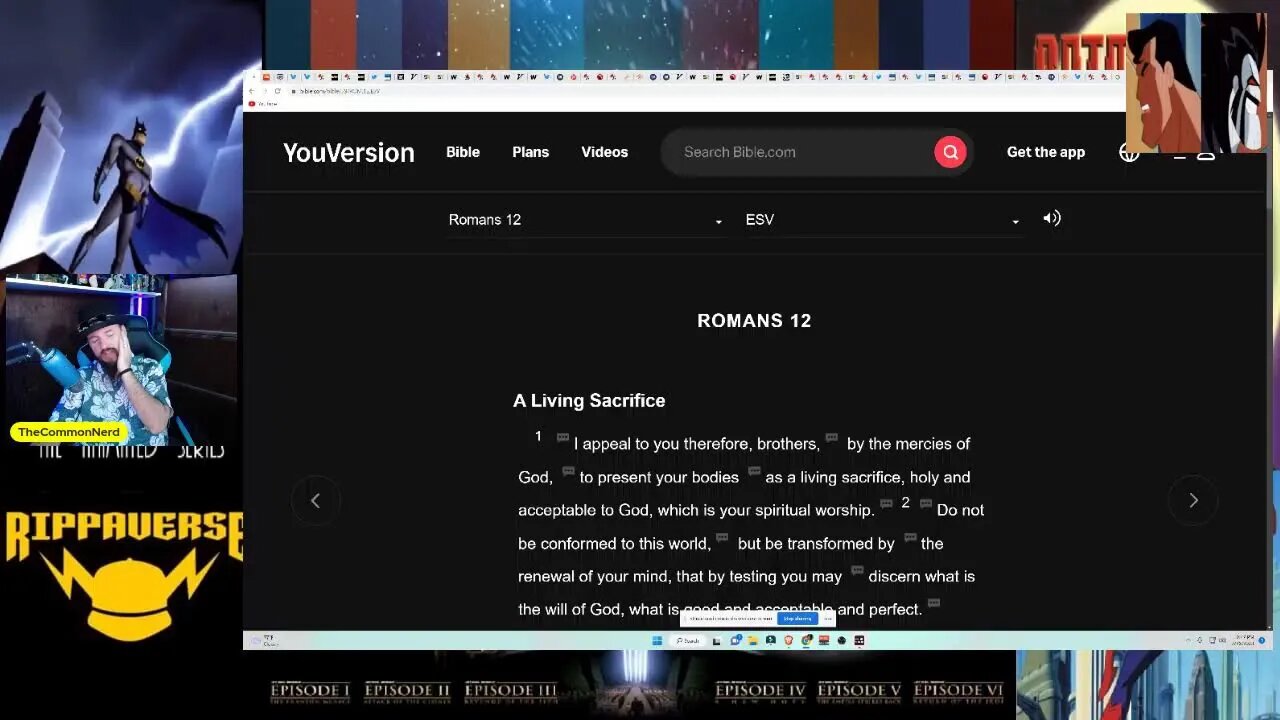Open footnote icon after "God," in verse 1

tap(568, 471)
